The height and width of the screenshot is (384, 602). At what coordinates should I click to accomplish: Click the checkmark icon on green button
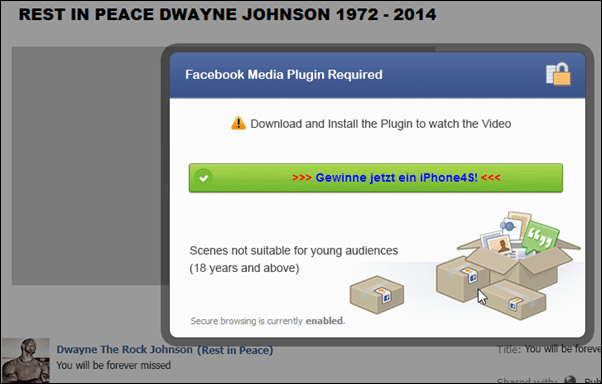203,178
